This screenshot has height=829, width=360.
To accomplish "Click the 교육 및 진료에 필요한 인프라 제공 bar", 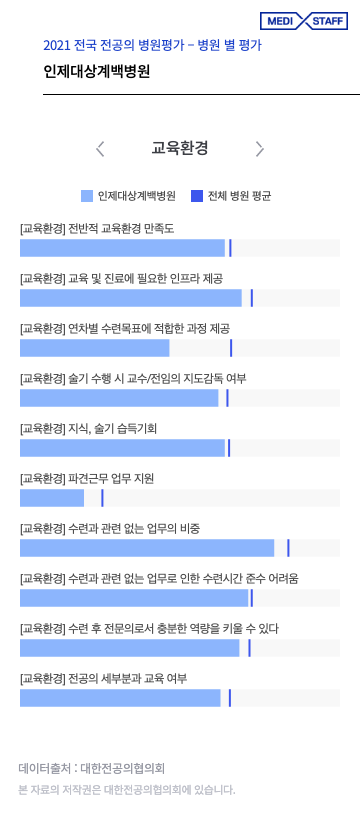I will (180, 298).
